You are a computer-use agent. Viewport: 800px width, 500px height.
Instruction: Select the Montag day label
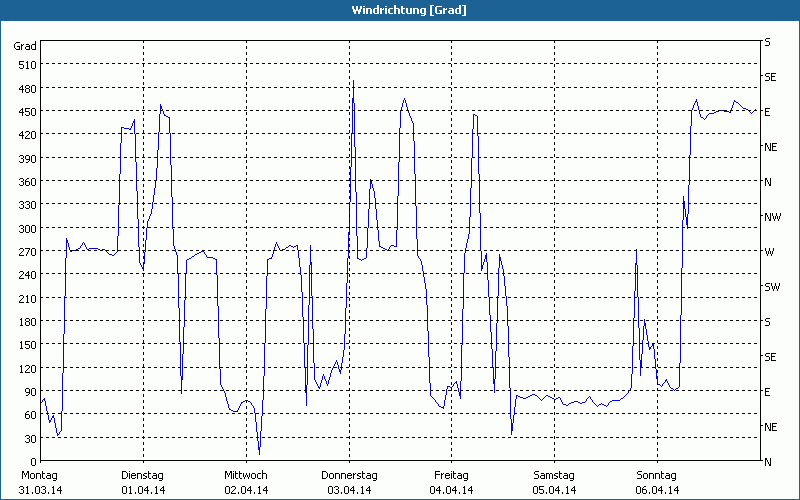39,474
